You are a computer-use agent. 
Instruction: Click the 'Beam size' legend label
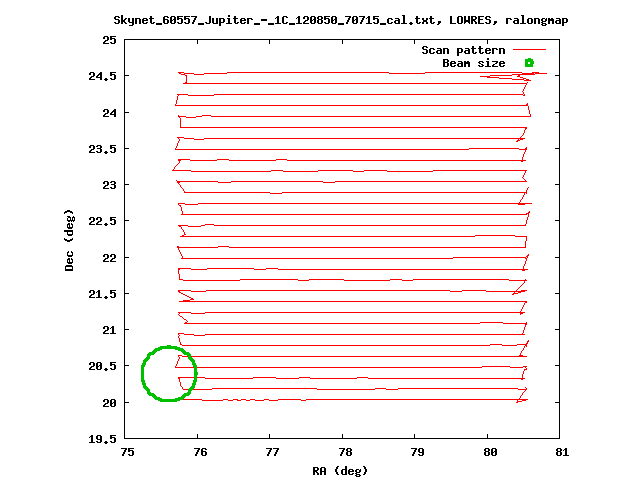(x=474, y=63)
